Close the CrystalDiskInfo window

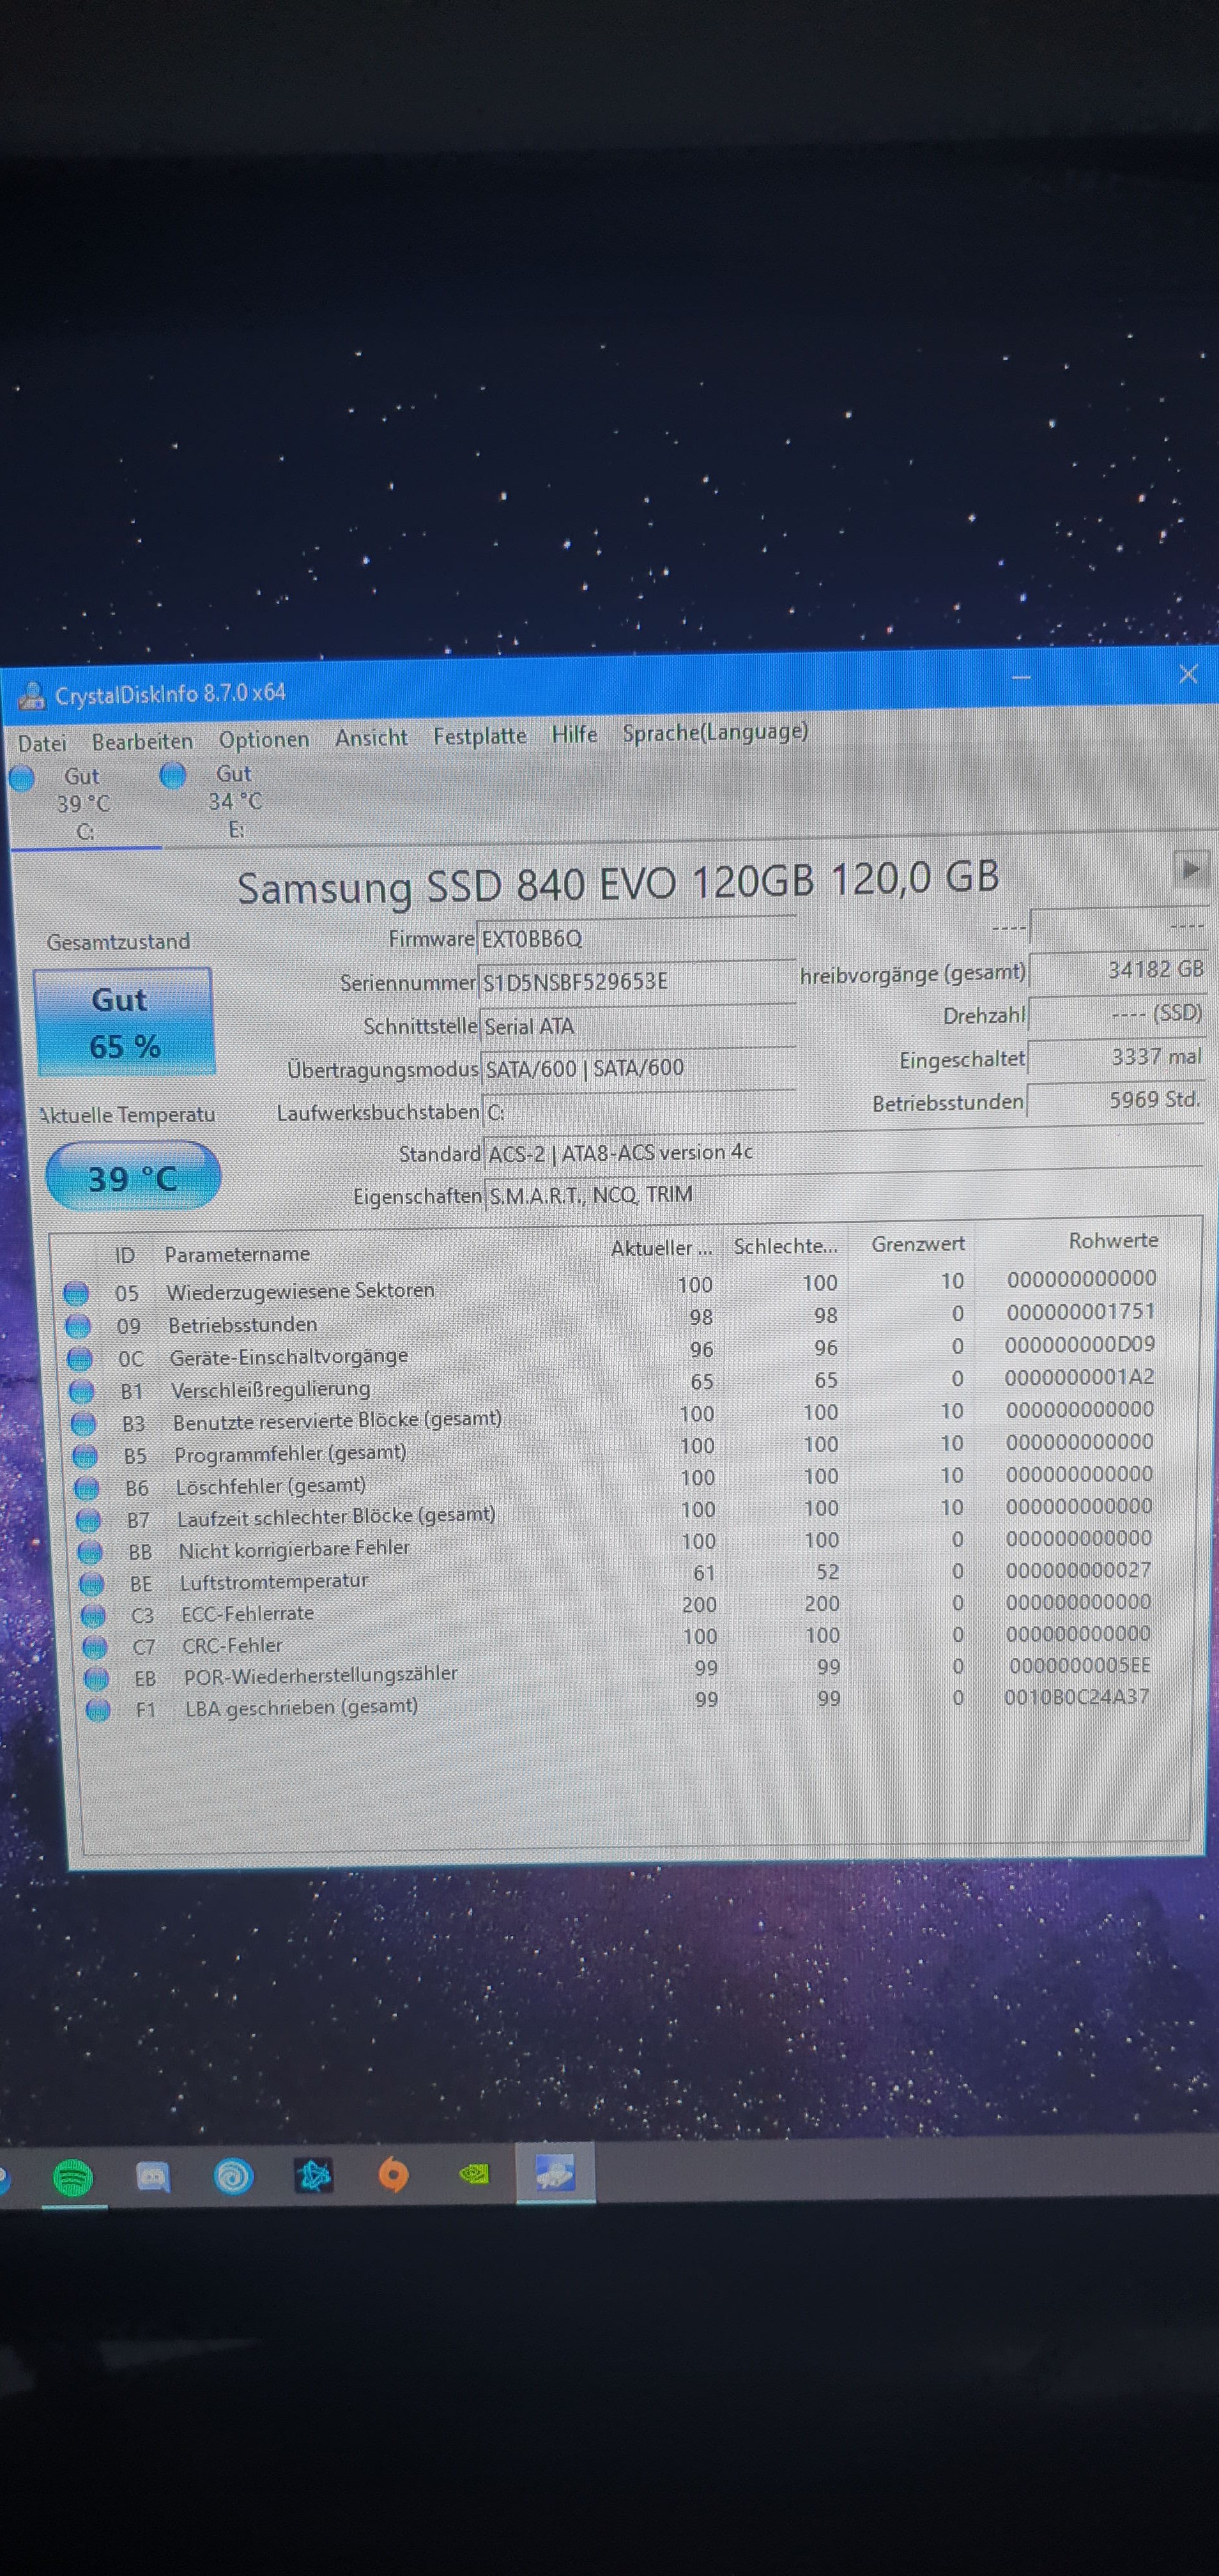point(1188,674)
